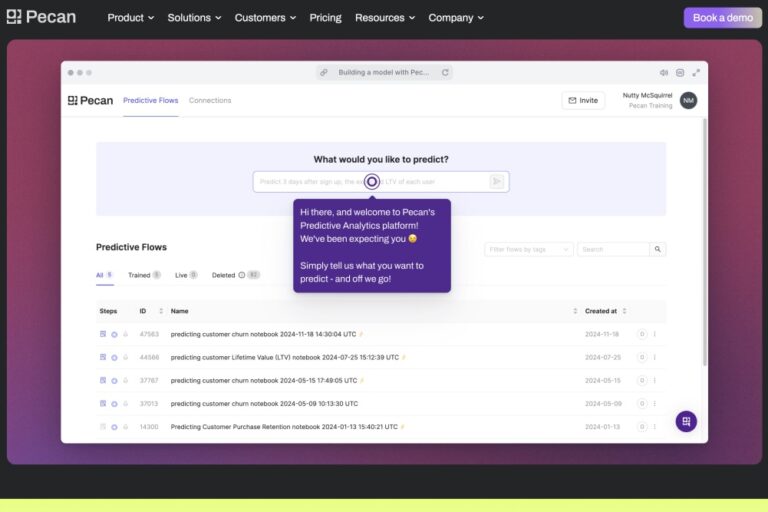Open the kebab menu for flow 47563

click(654, 334)
